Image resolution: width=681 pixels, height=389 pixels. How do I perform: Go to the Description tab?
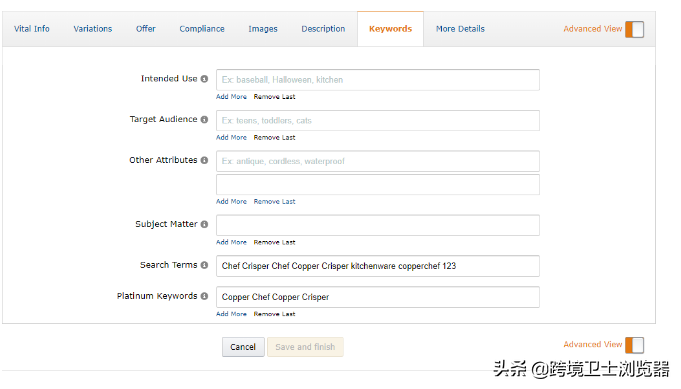point(323,29)
